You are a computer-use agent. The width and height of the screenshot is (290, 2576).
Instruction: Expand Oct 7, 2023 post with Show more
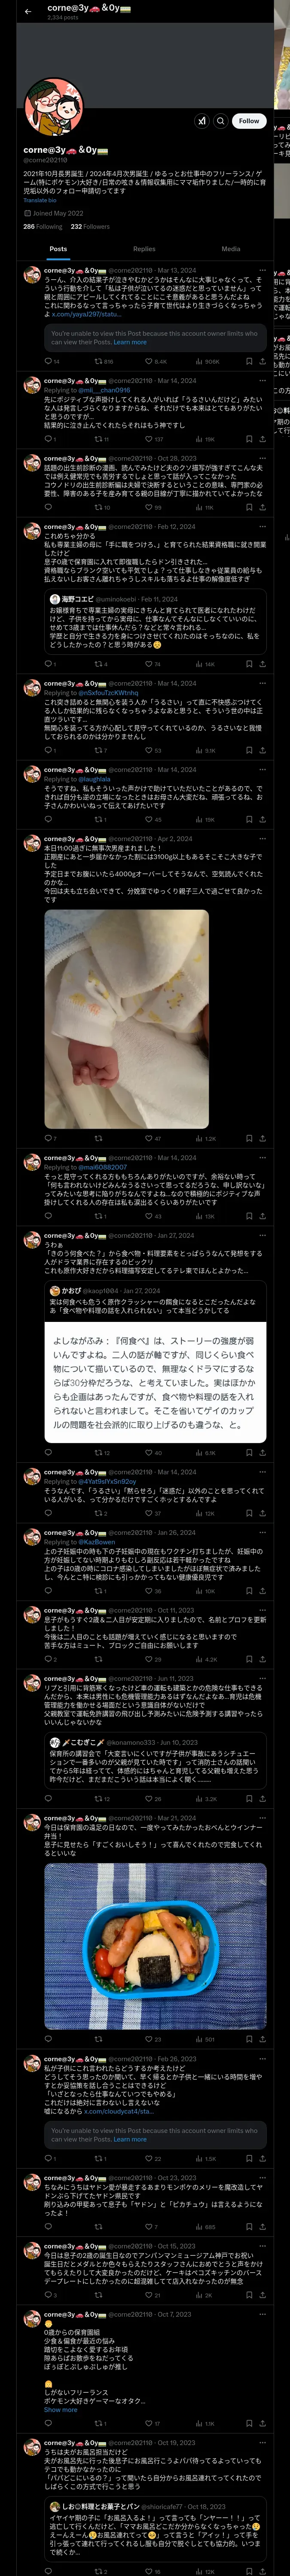[60, 2409]
